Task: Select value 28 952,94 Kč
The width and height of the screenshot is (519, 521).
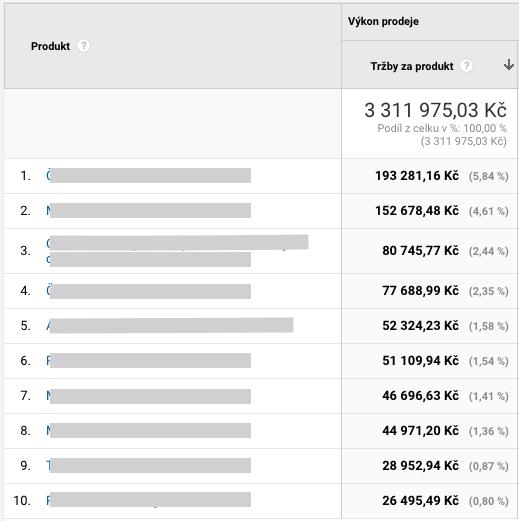Action: [x=420, y=466]
